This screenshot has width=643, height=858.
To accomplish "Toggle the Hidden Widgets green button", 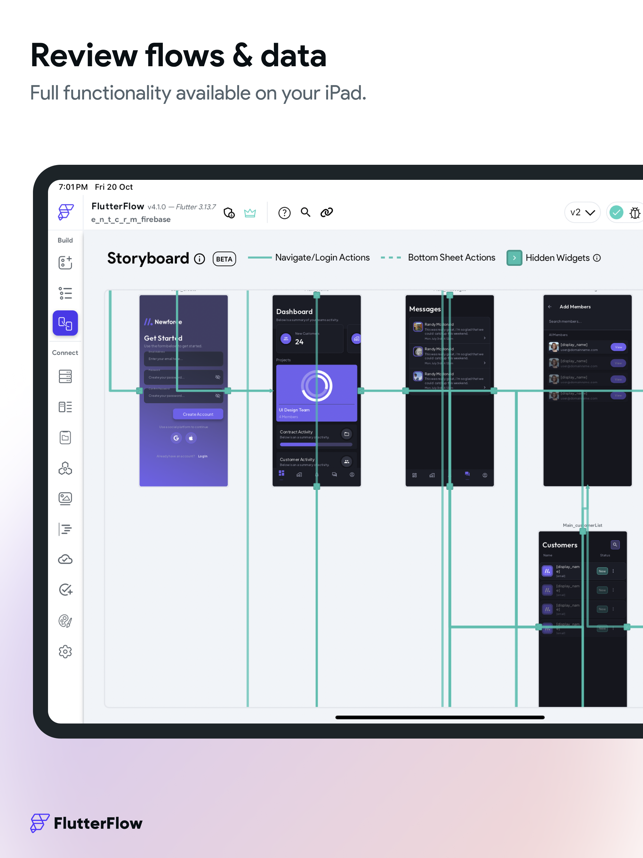I will point(514,258).
